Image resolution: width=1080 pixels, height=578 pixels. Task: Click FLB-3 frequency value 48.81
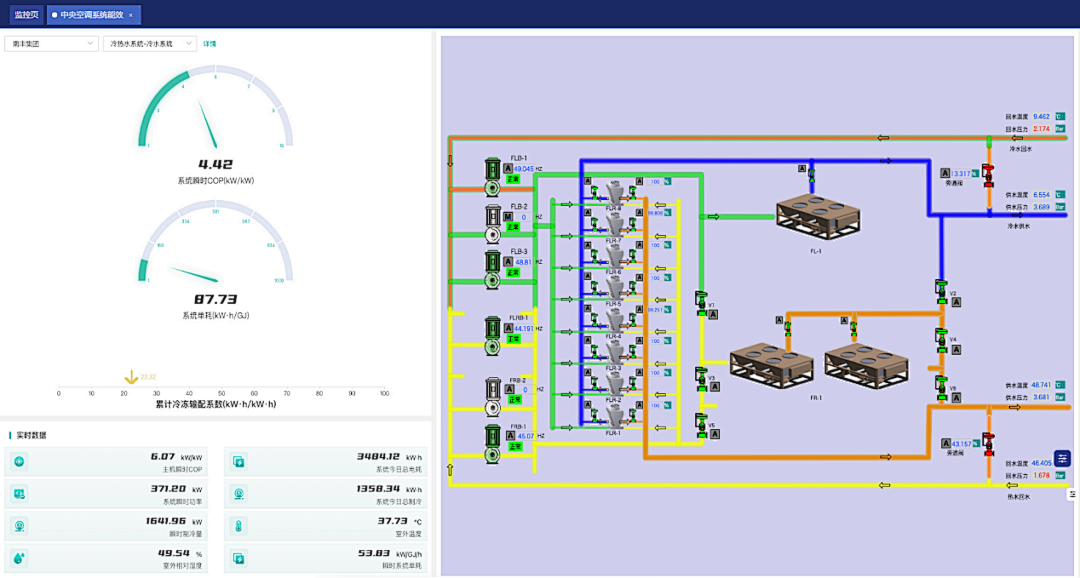[x=523, y=262]
